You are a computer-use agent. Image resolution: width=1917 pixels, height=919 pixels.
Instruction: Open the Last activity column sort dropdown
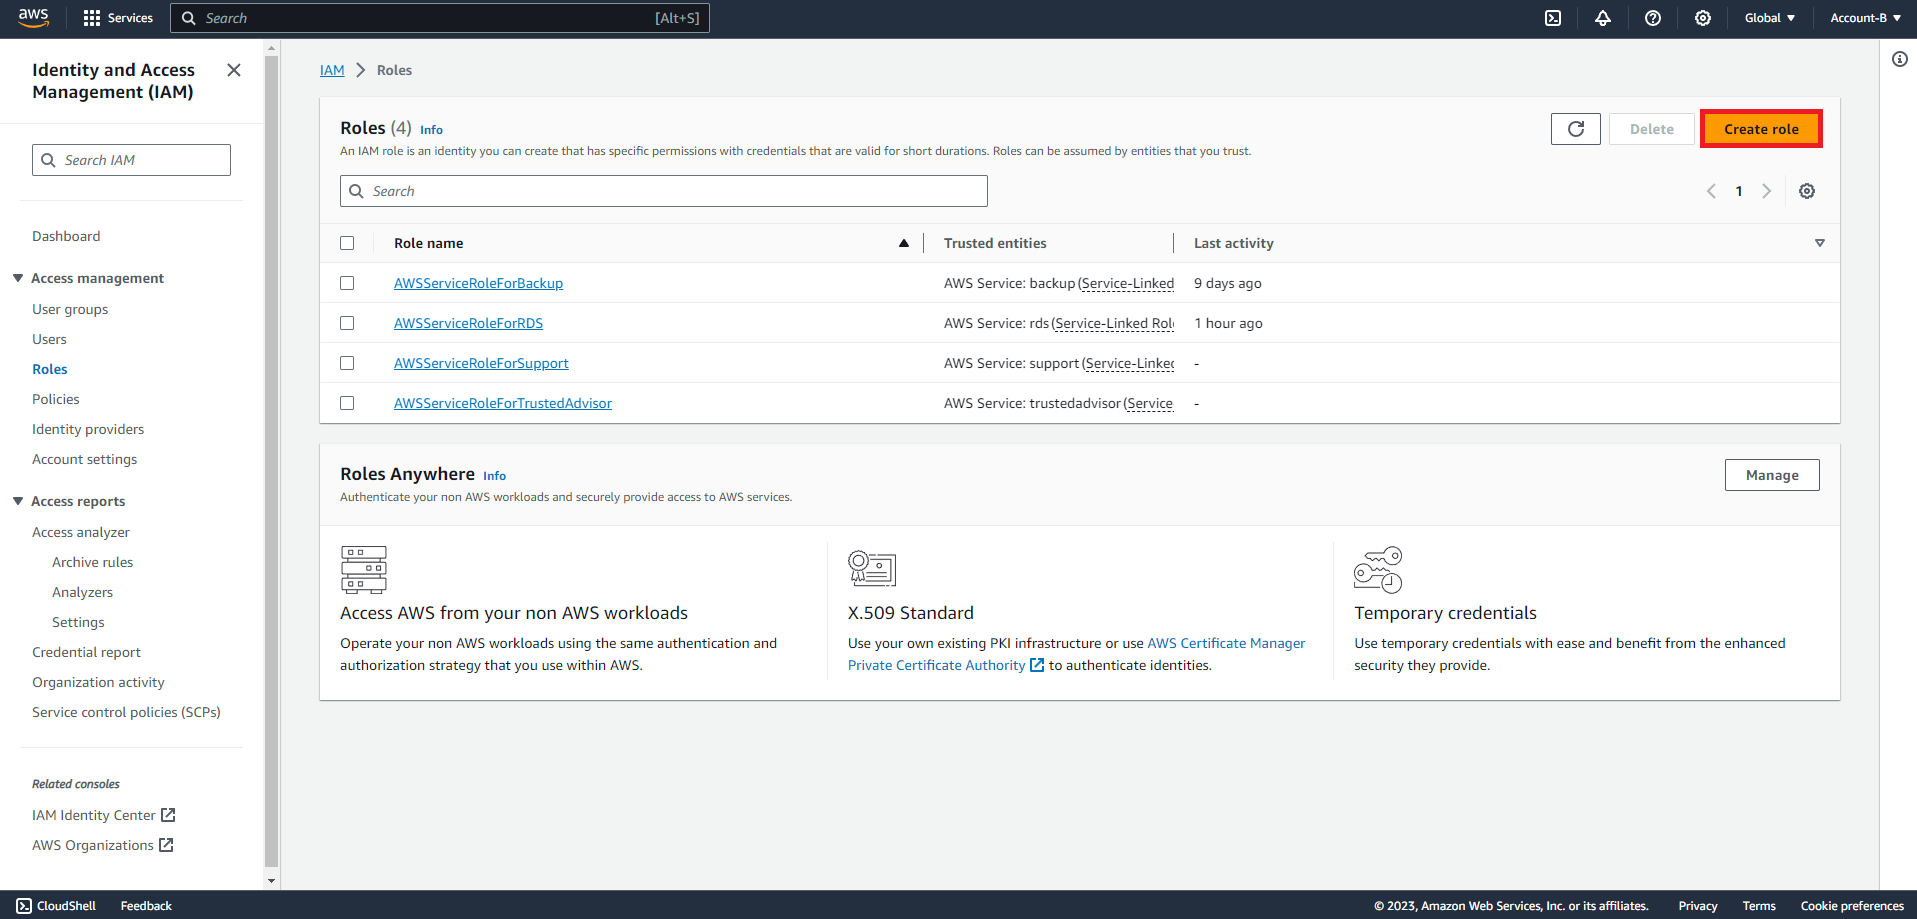(1820, 243)
